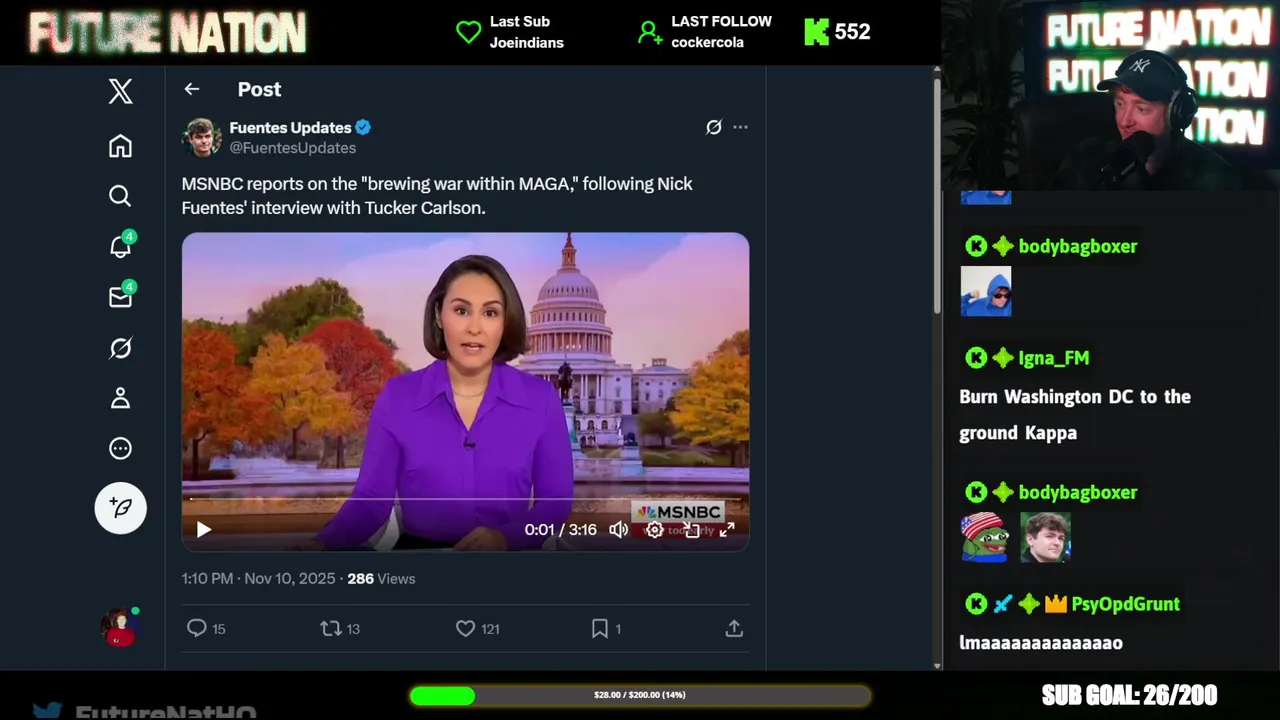Open the Fuentes Updates profile name
The width and height of the screenshot is (1280, 720).
point(290,127)
